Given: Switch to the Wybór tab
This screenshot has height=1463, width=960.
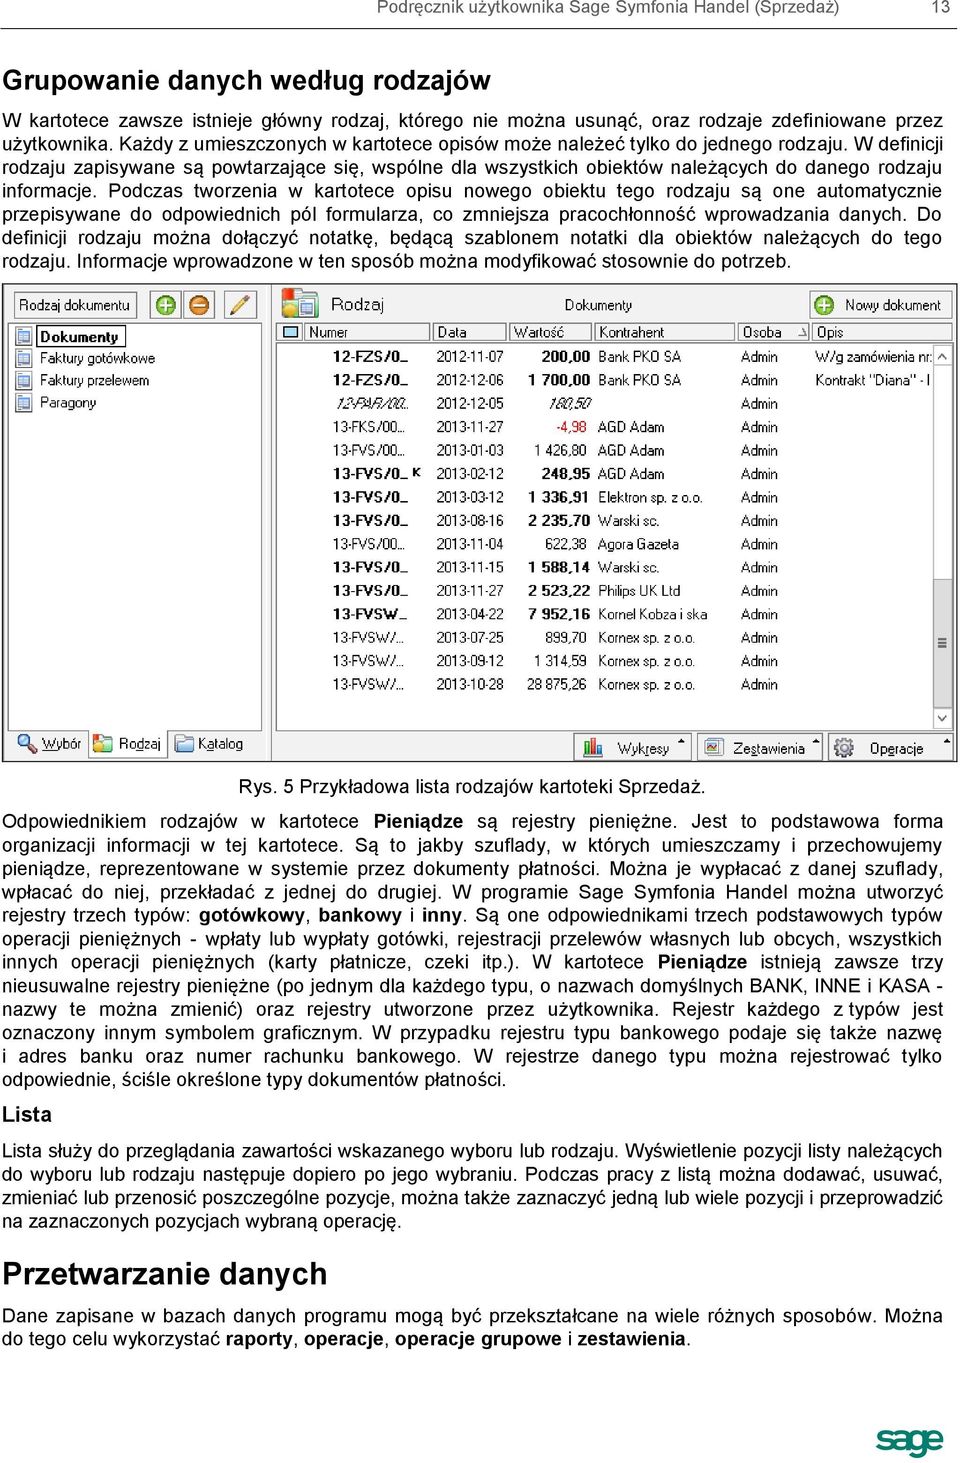Looking at the screenshot, I should point(50,744).
